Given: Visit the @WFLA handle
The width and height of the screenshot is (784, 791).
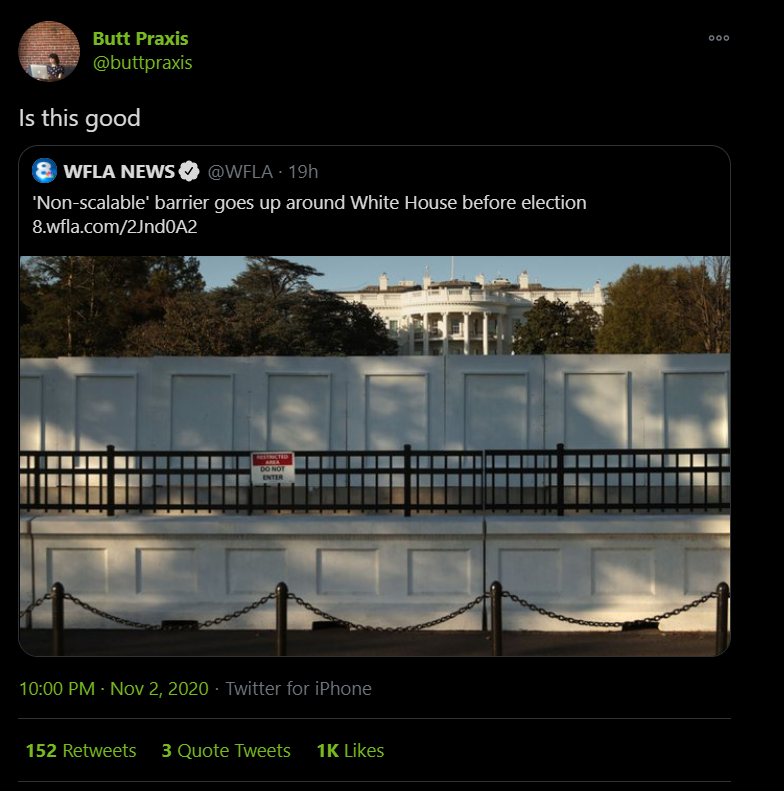Looking at the screenshot, I should (241, 172).
